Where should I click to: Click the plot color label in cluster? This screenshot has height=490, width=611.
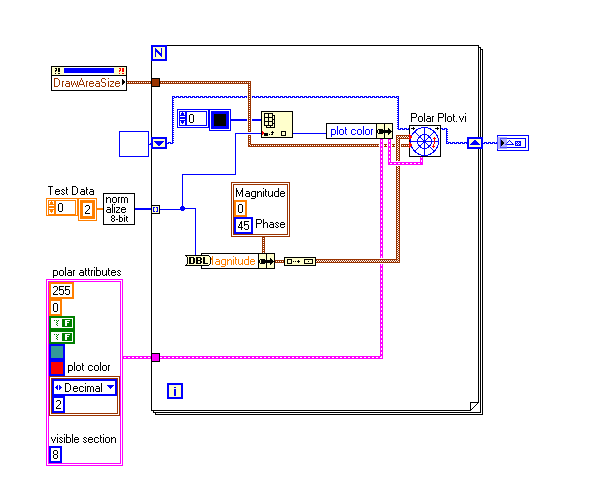pyautogui.click(x=89, y=367)
